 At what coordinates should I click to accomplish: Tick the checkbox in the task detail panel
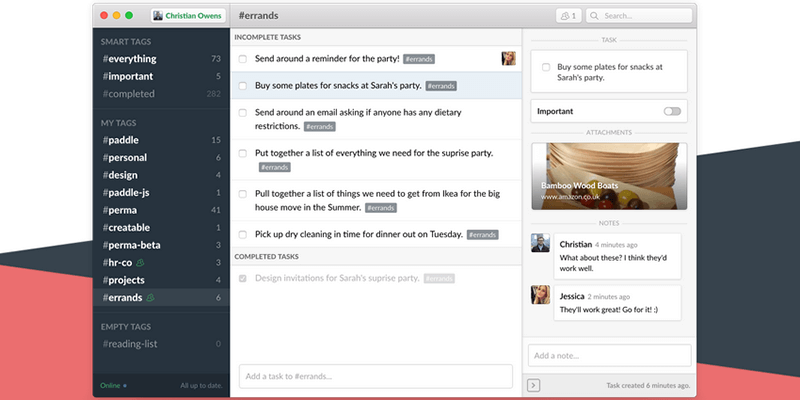pos(545,67)
